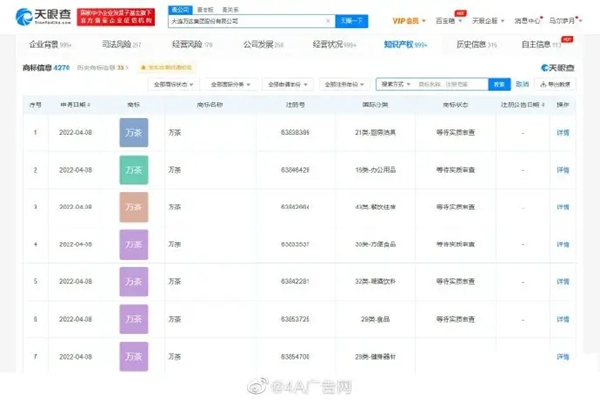This screenshot has width=600, height=400.
Task: Click the blue 搜索 button in trademark filter
Action: point(499,84)
